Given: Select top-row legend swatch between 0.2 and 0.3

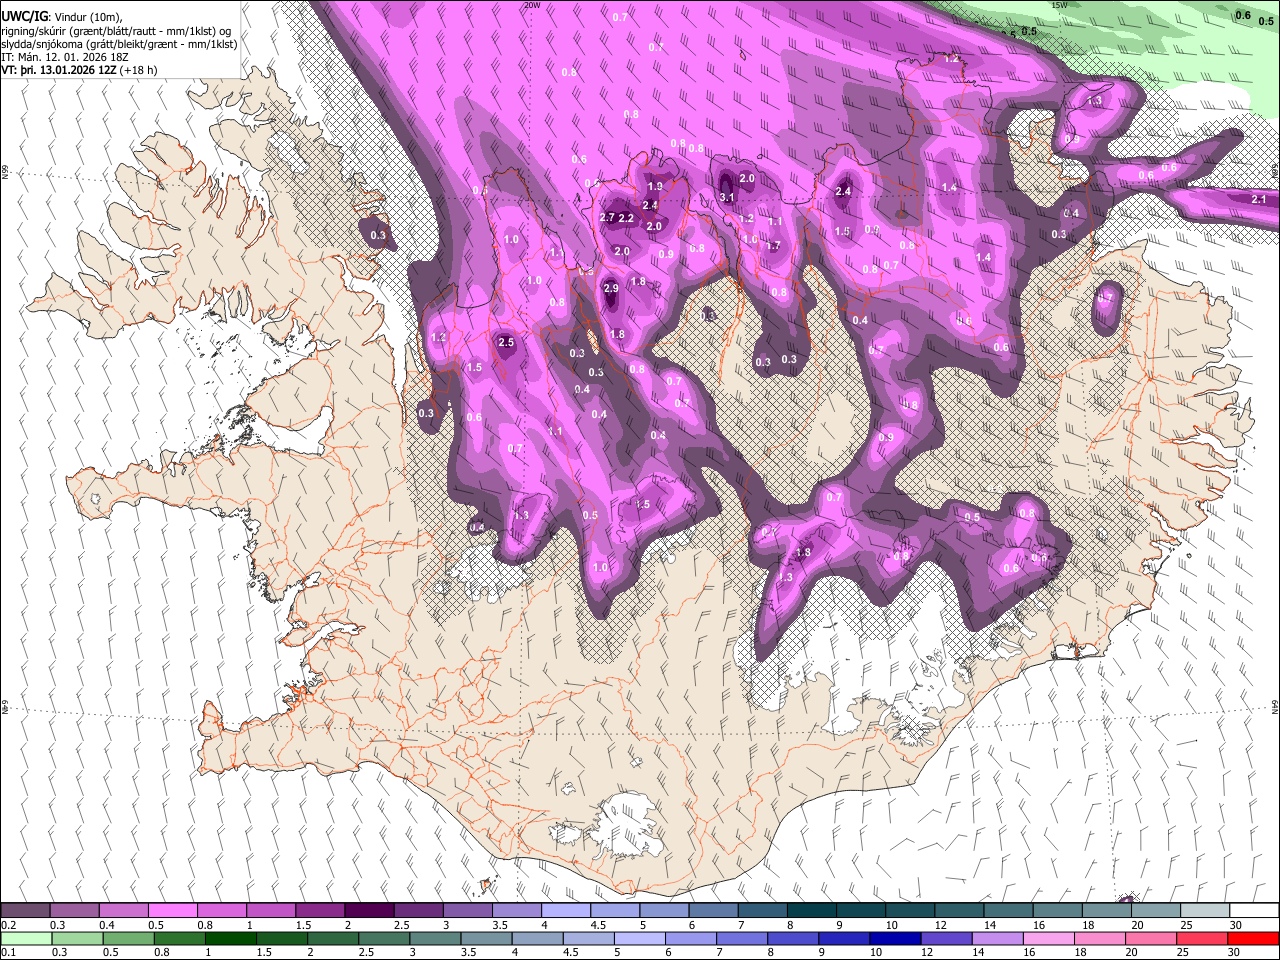Looking at the screenshot, I should point(25,911).
